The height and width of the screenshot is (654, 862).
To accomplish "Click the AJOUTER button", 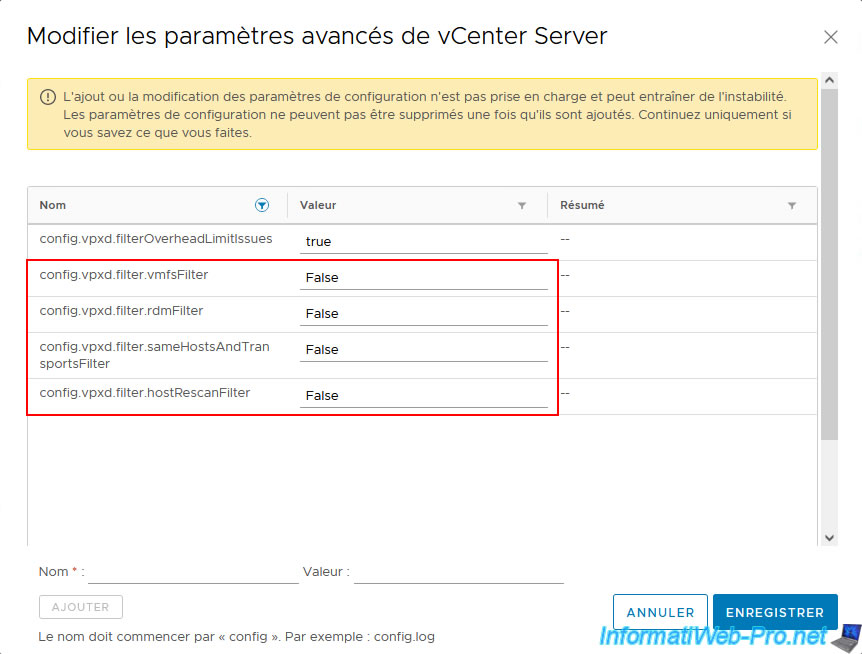I will coord(81,607).
